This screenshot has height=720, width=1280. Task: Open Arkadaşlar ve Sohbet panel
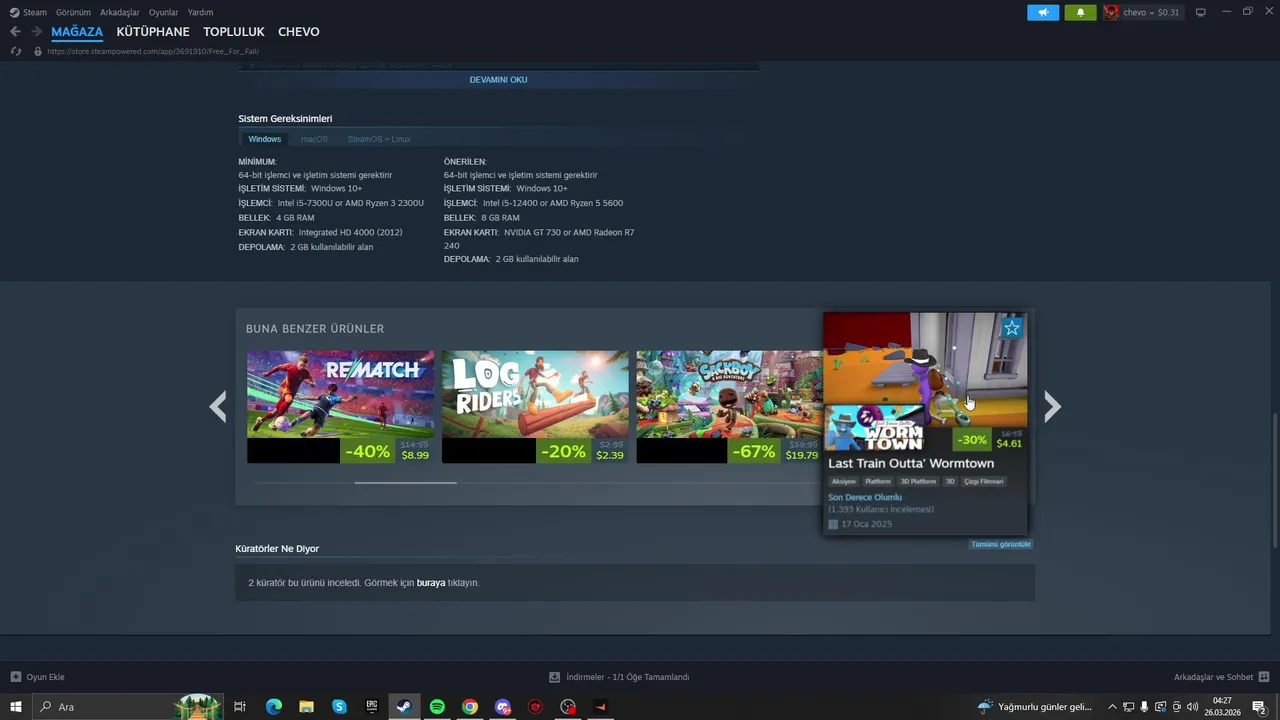1213,677
